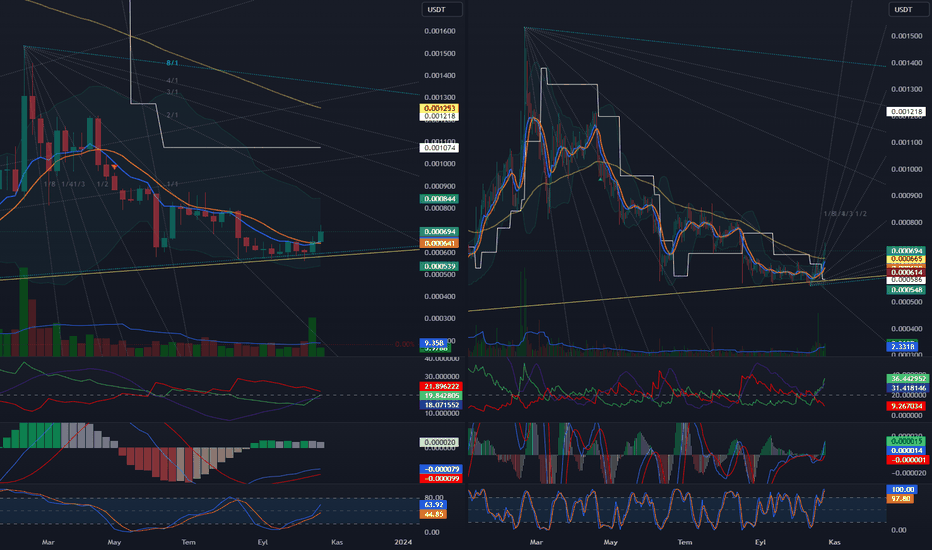
Task: Click the blue 100.00 stochastic value
Action: click(902, 489)
